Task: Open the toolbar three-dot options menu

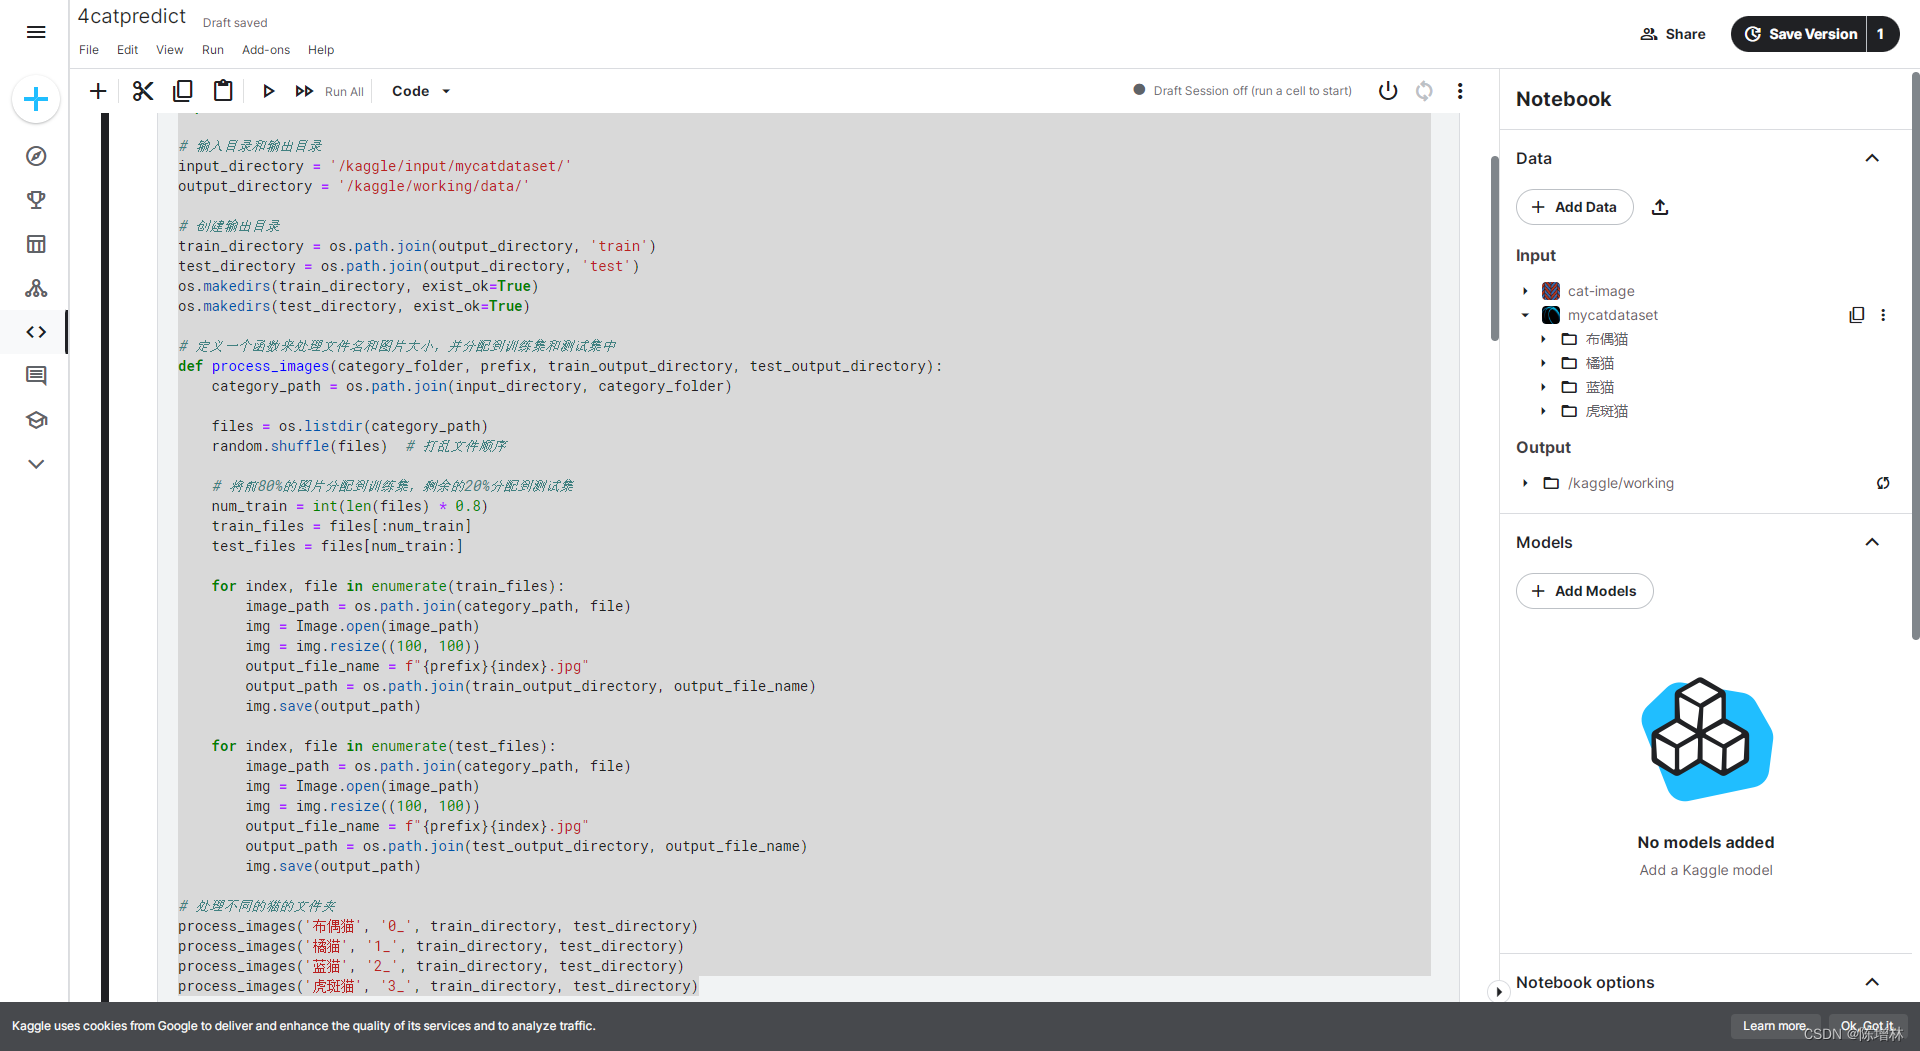Action: pyautogui.click(x=1460, y=91)
